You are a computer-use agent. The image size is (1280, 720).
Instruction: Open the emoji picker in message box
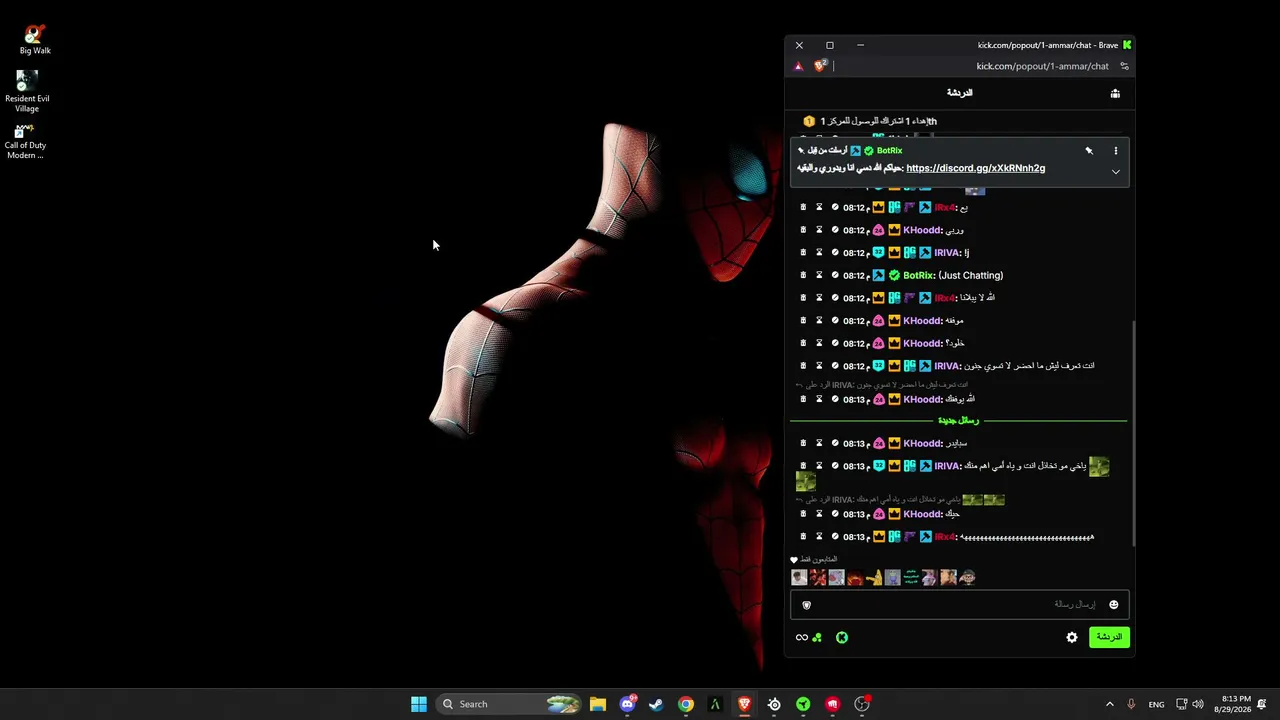[x=1114, y=605]
